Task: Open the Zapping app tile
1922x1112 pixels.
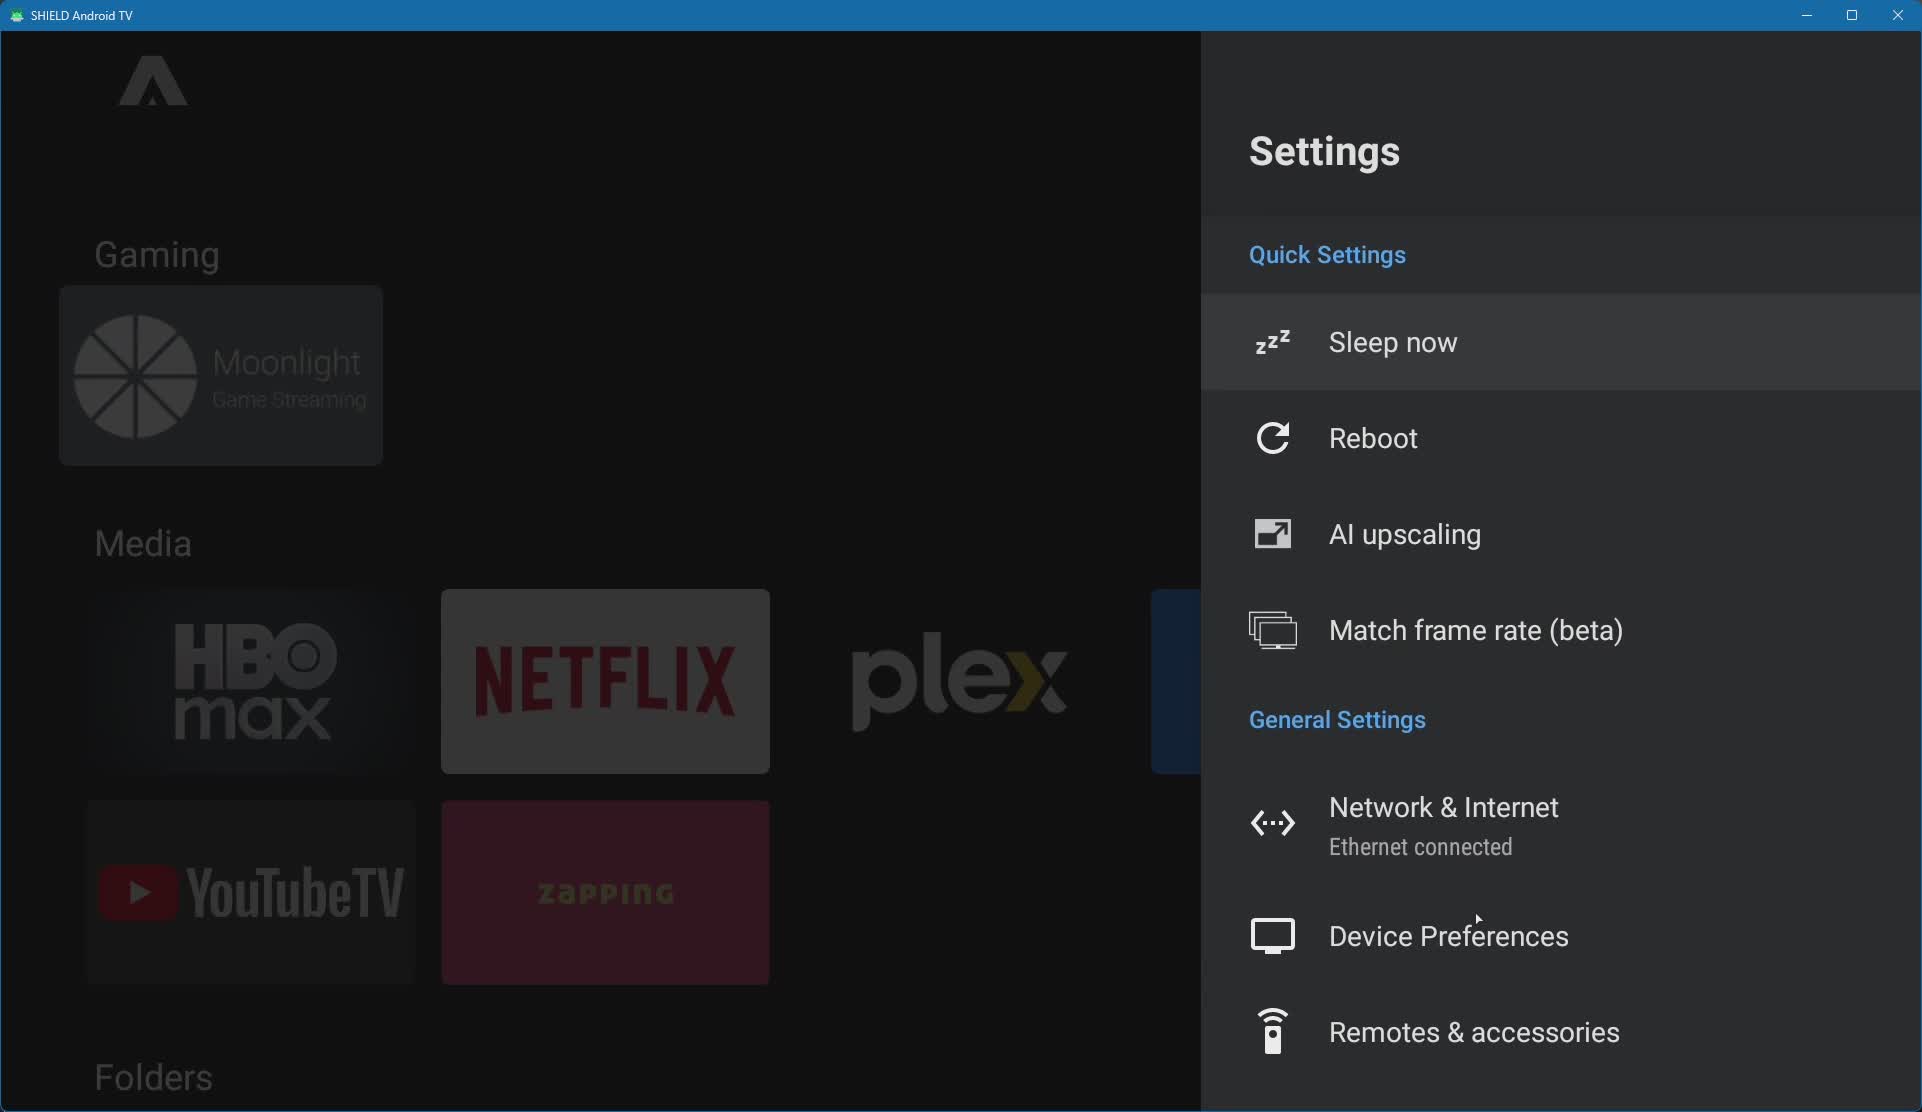Action: pos(605,892)
